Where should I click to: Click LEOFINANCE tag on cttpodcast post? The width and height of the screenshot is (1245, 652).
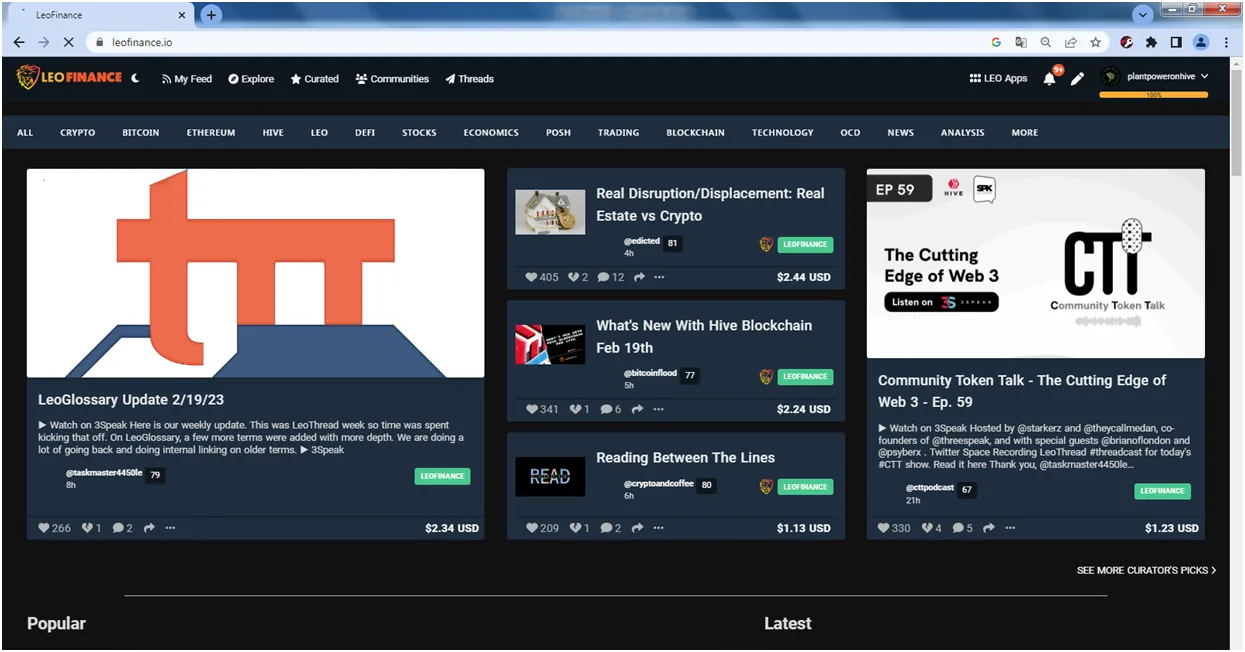1162,491
